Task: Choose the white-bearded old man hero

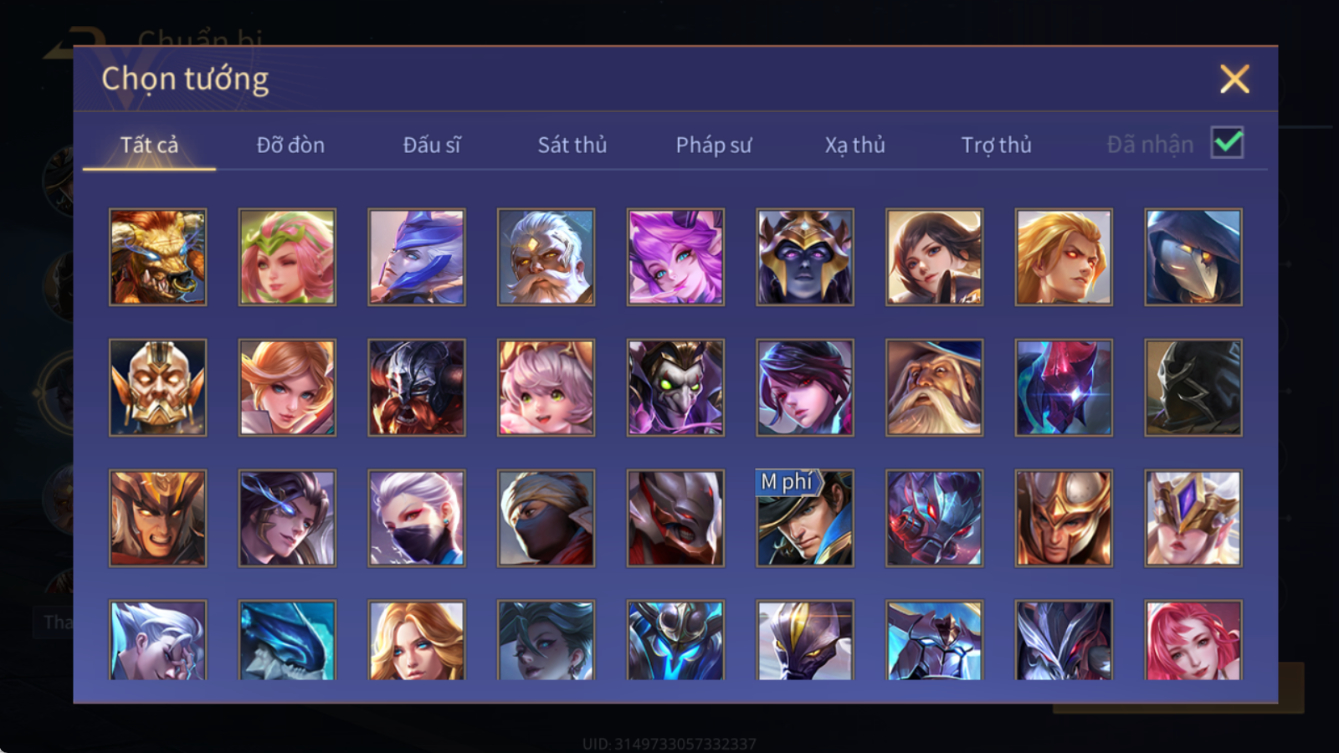Action: (546, 257)
